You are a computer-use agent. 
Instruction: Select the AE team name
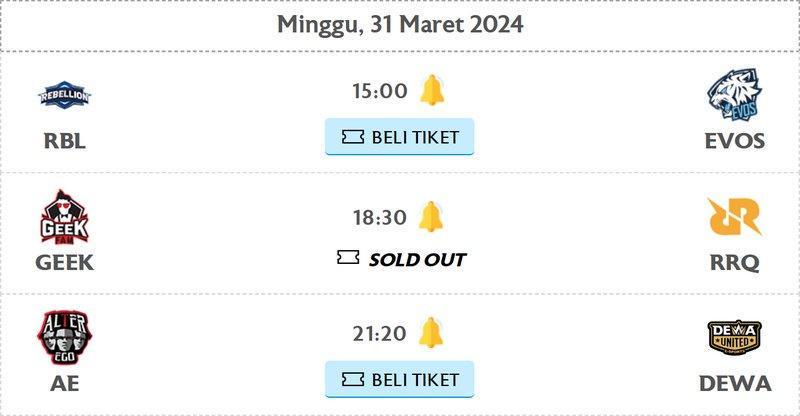64,383
